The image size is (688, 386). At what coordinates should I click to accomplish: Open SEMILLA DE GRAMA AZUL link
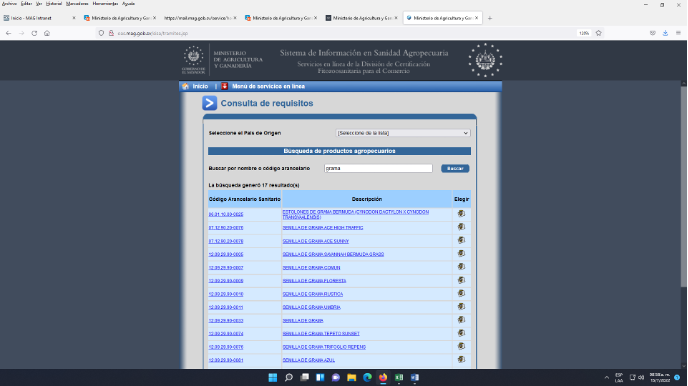tap(308, 360)
